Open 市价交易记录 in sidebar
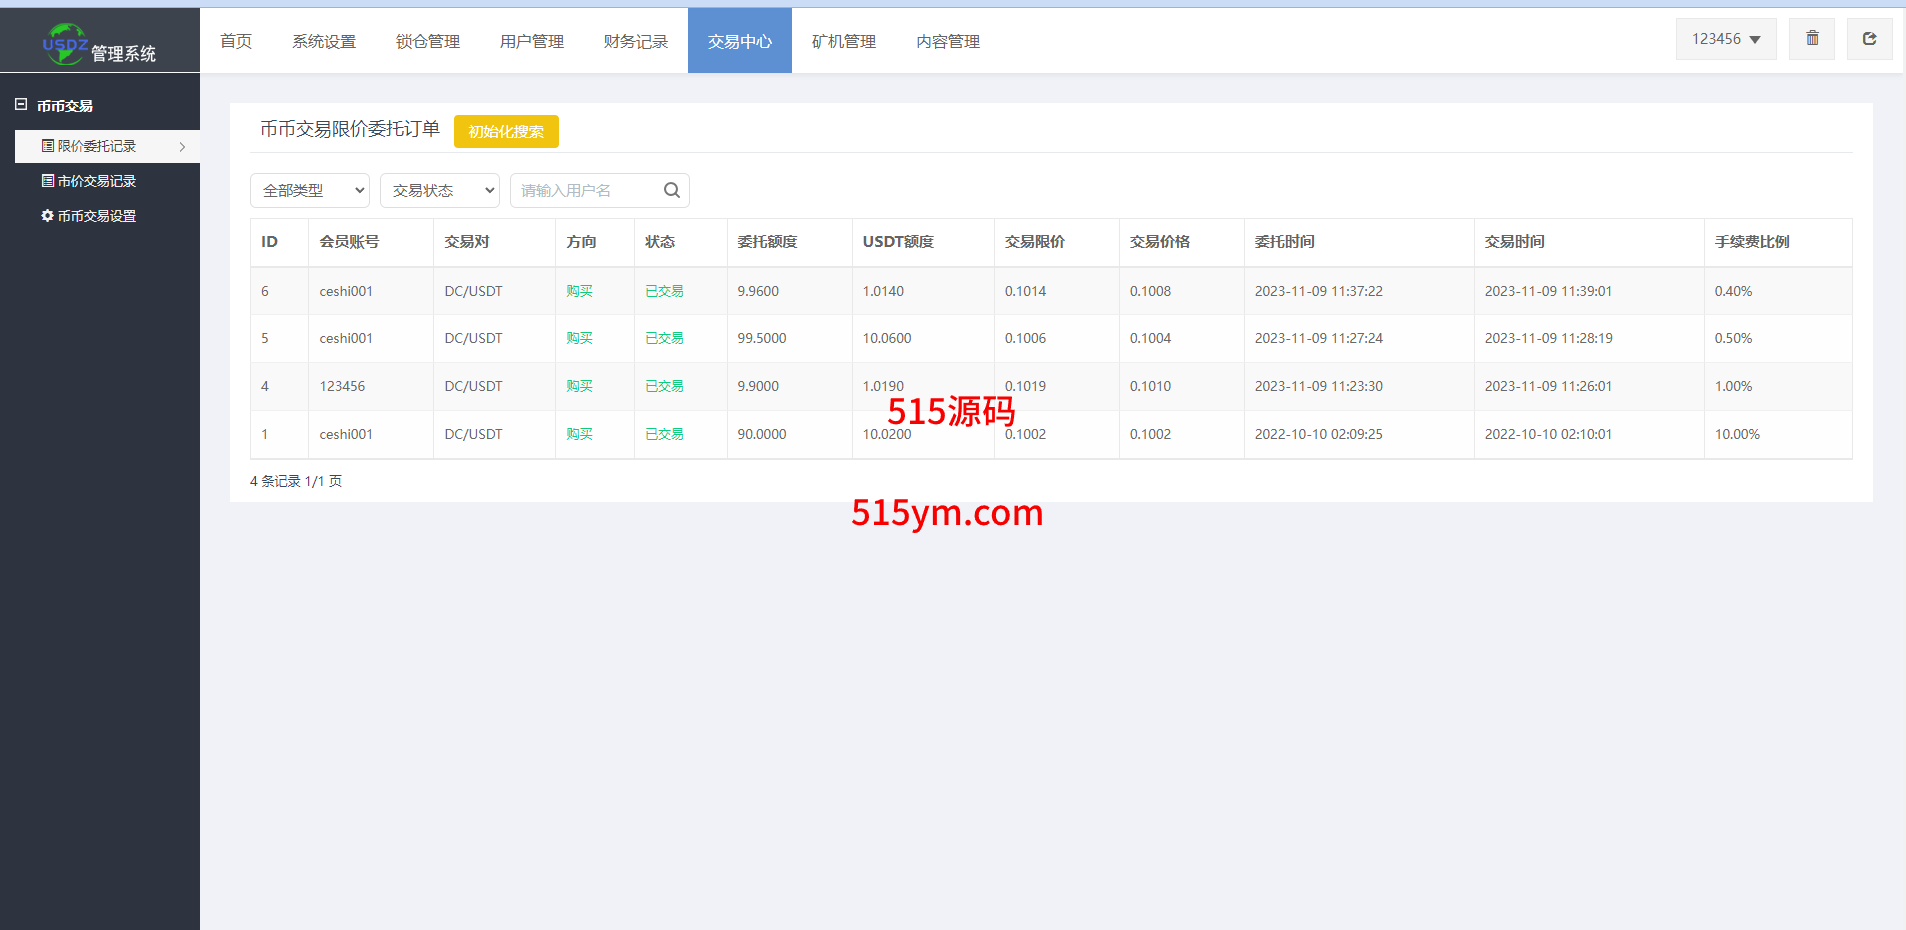The image size is (1906, 930). [x=88, y=181]
